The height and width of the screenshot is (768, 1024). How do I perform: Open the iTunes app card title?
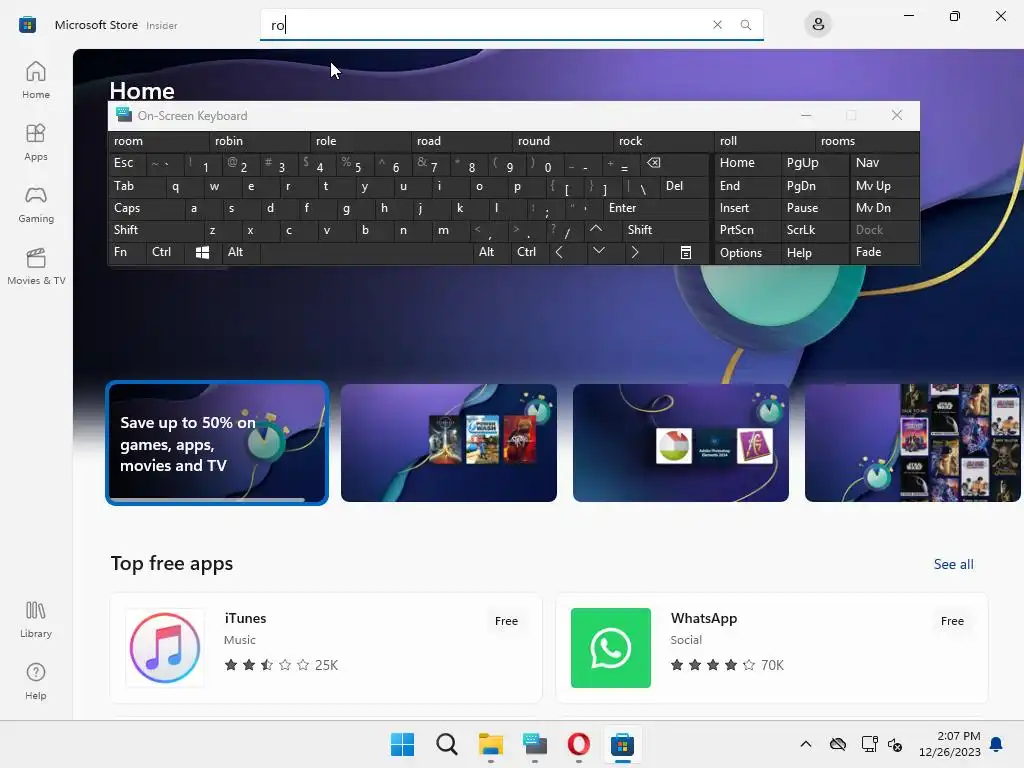click(245, 618)
